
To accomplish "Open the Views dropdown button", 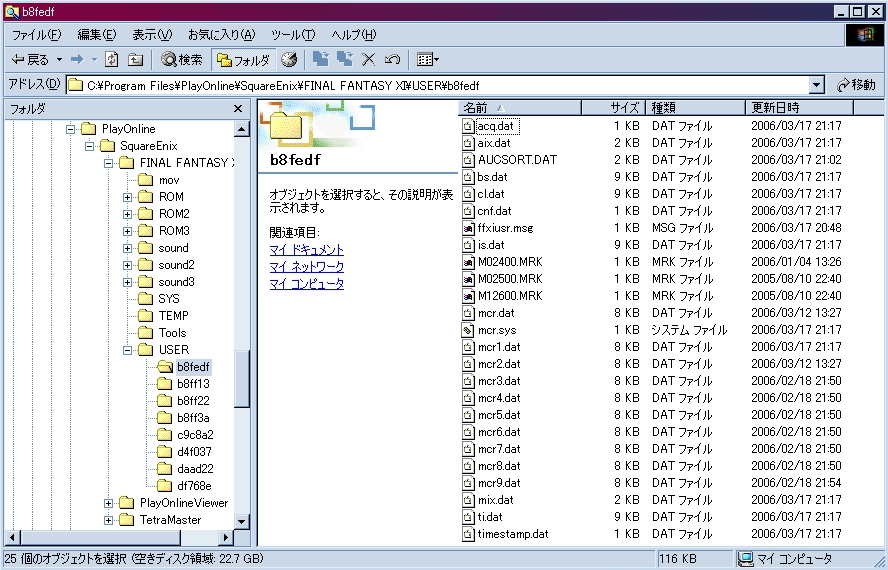I will tap(428, 59).
